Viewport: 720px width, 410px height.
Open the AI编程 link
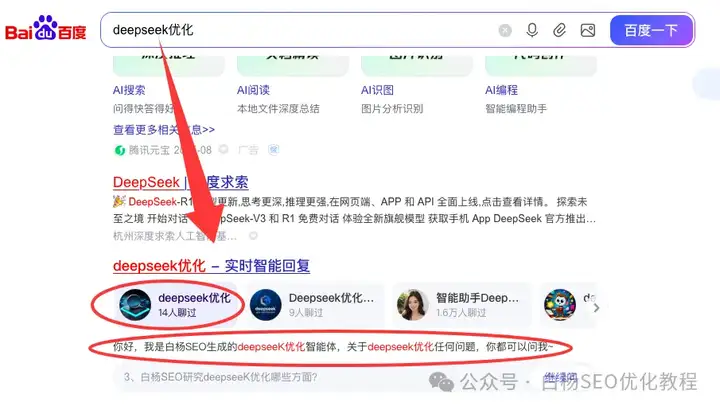pos(501,90)
